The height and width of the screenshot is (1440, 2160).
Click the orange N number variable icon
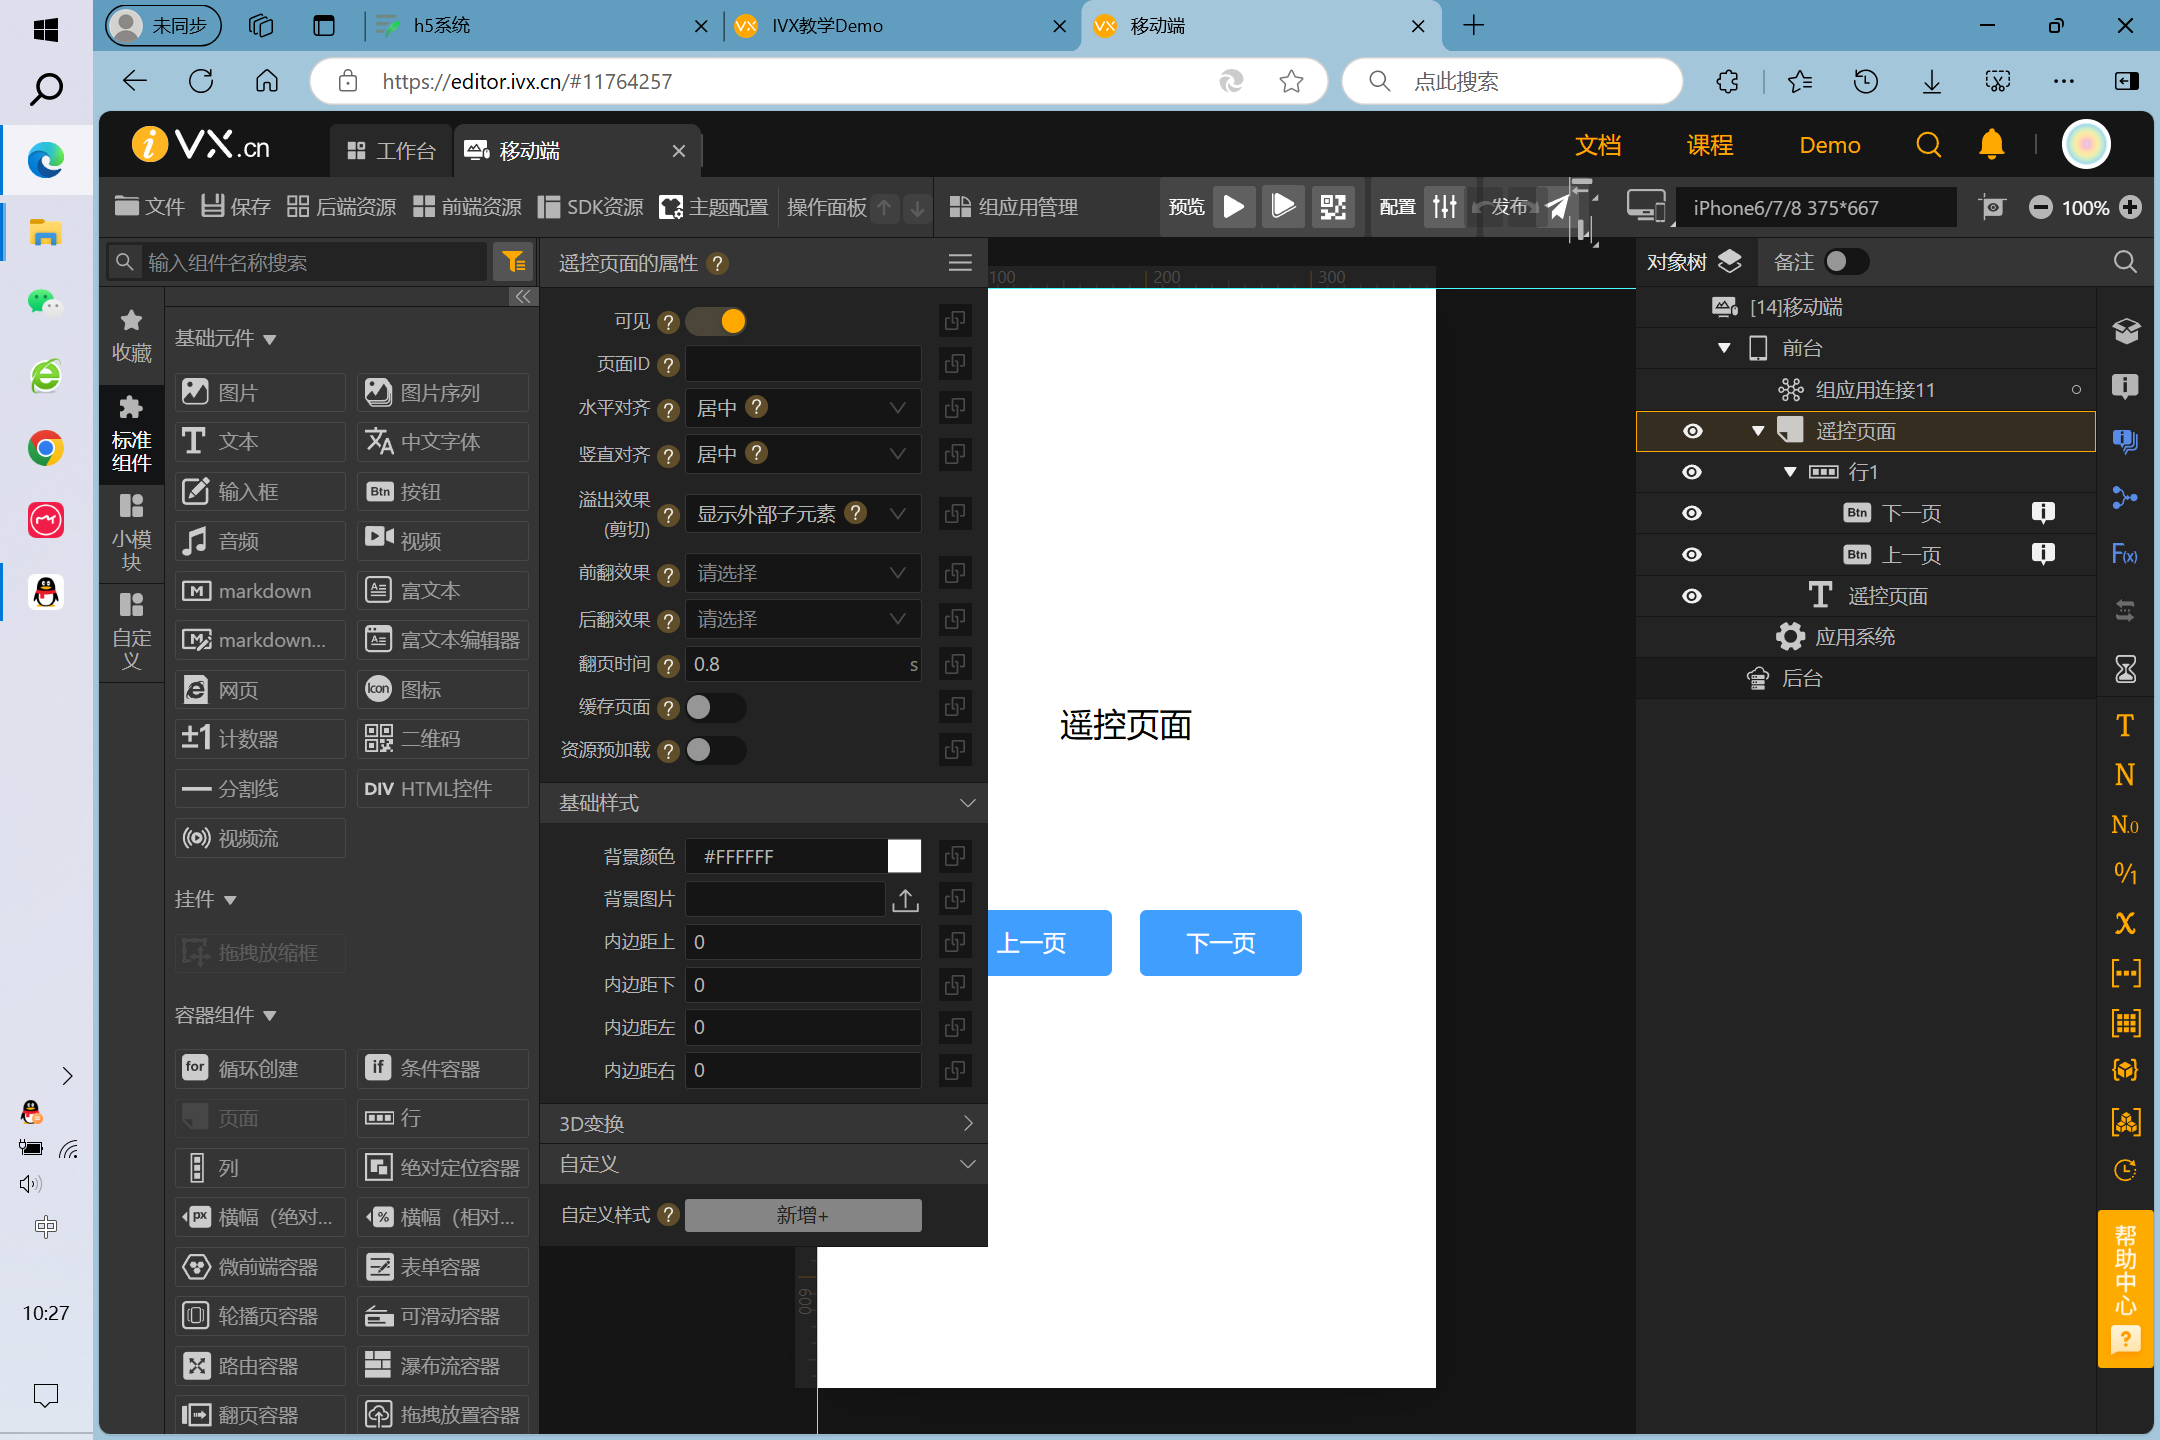pos(2125,774)
